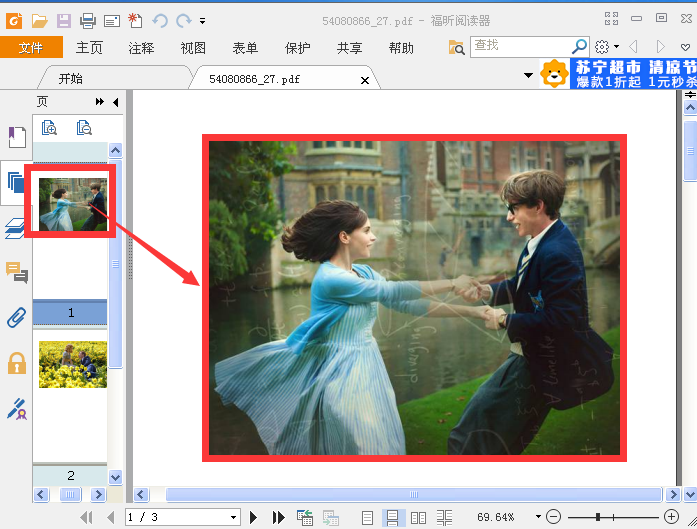Zoom out with the minus button

[x=553, y=517]
